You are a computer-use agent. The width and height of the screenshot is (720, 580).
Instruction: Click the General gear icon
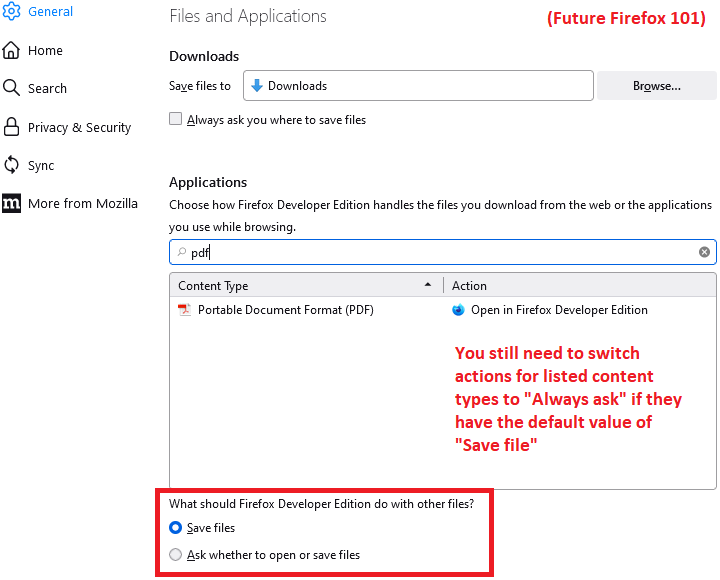(12, 12)
